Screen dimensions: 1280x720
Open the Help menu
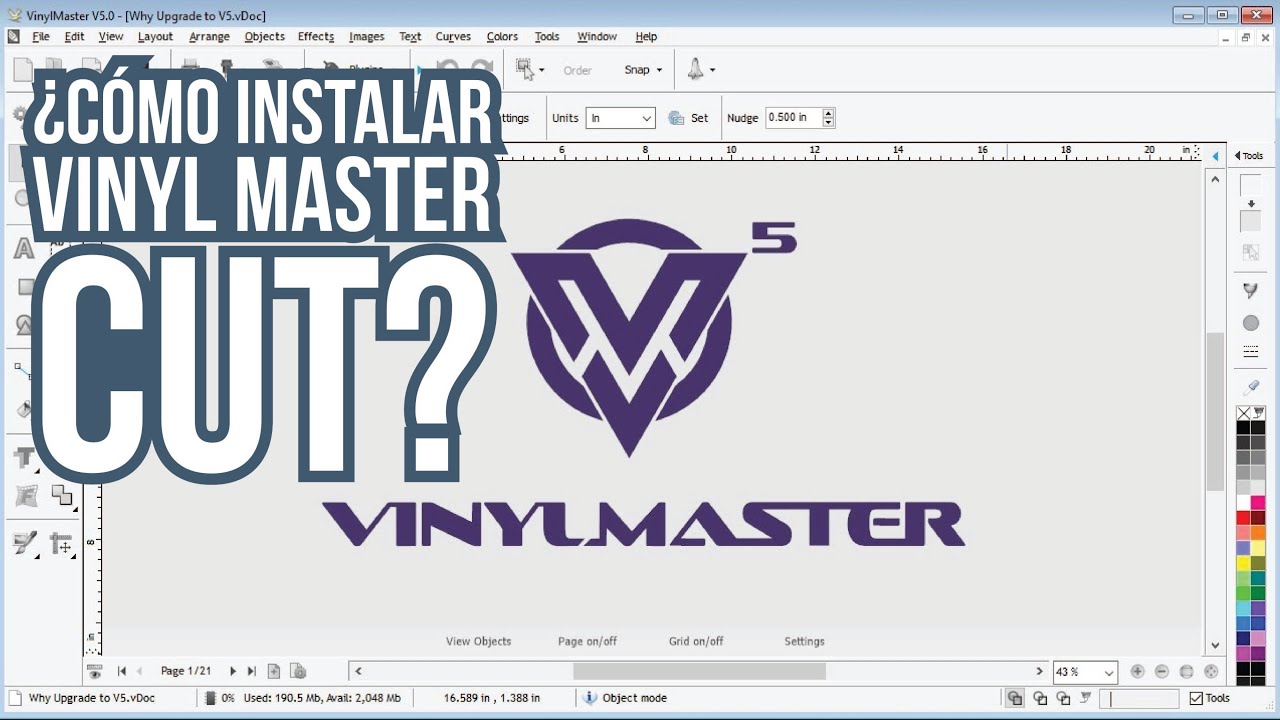(x=646, y=36)
